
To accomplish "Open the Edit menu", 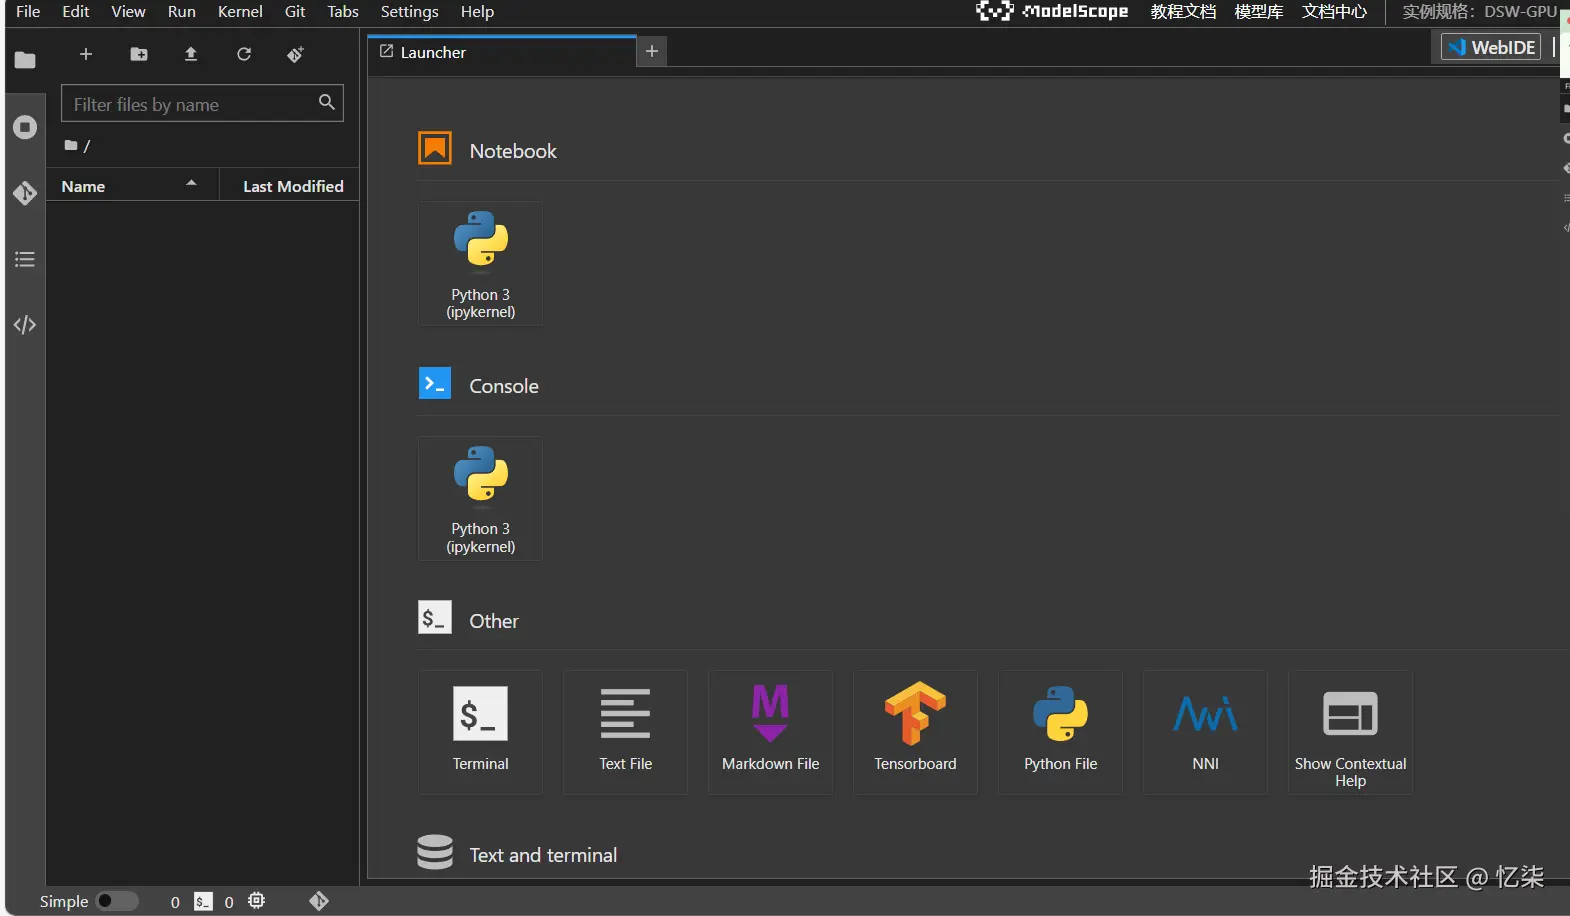I will 76,12.
